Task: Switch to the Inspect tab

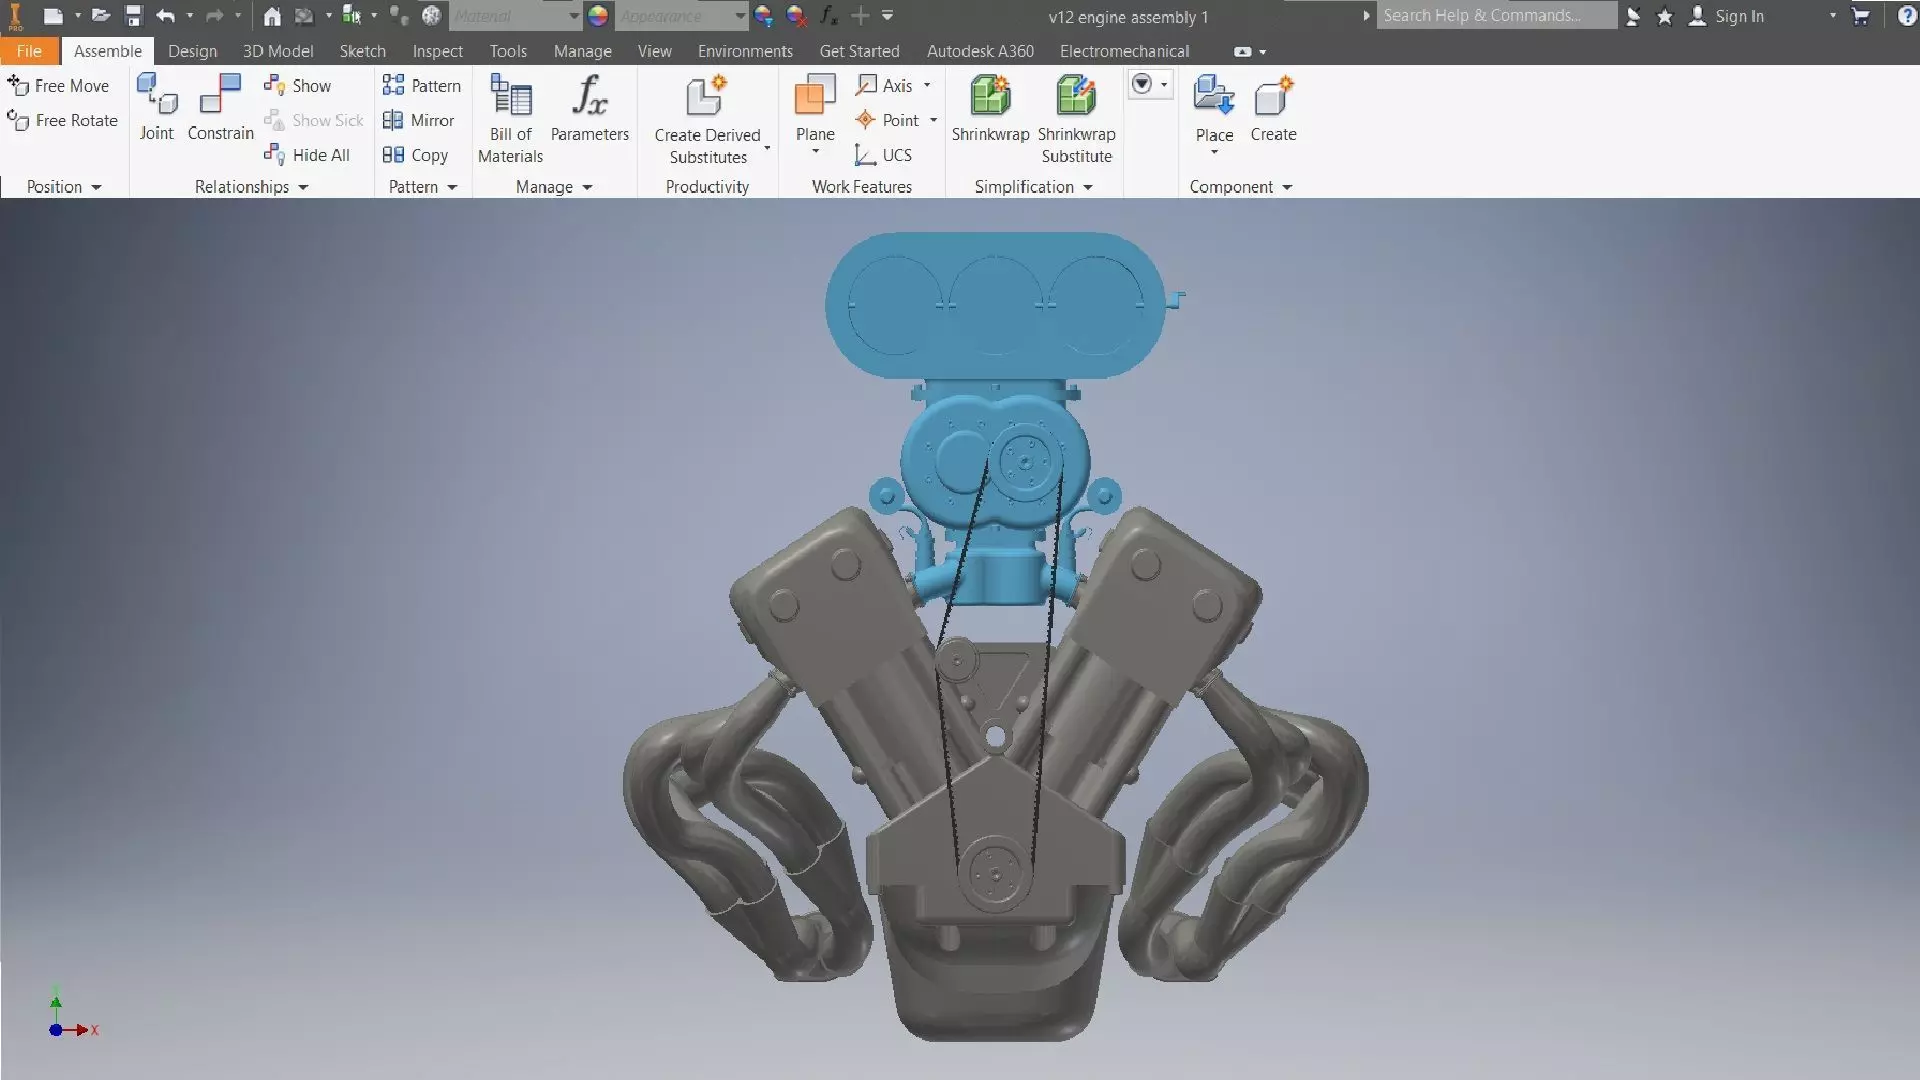Action: tap(437, 51)
